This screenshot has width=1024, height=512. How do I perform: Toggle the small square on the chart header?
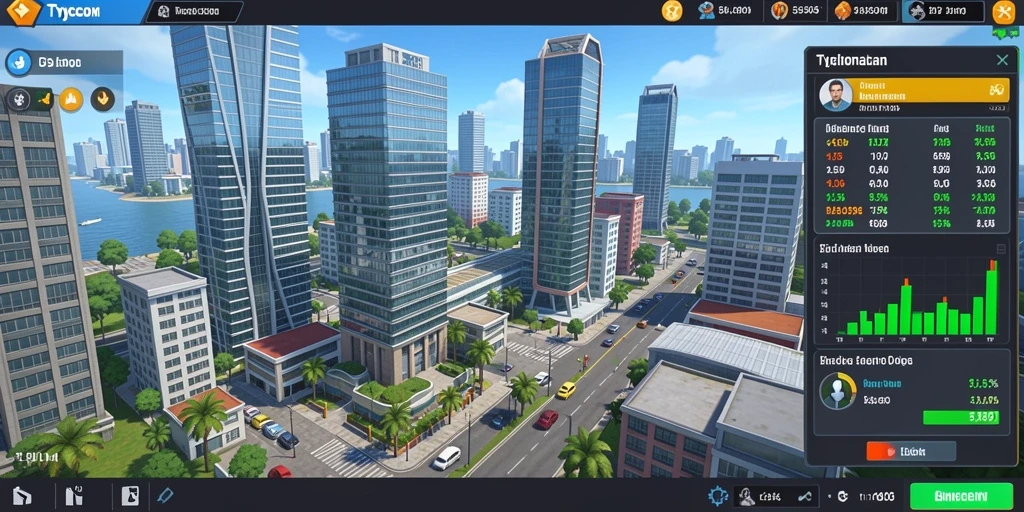pyautogui.click(x=1000, y=249)
